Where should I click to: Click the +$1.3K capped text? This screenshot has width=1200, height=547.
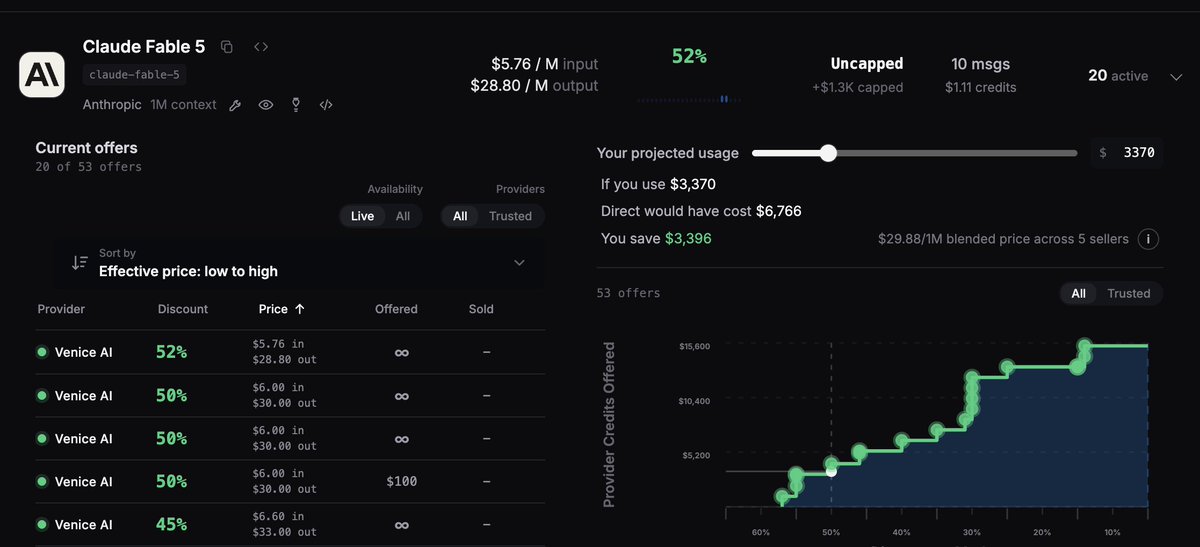coord(857,87)
